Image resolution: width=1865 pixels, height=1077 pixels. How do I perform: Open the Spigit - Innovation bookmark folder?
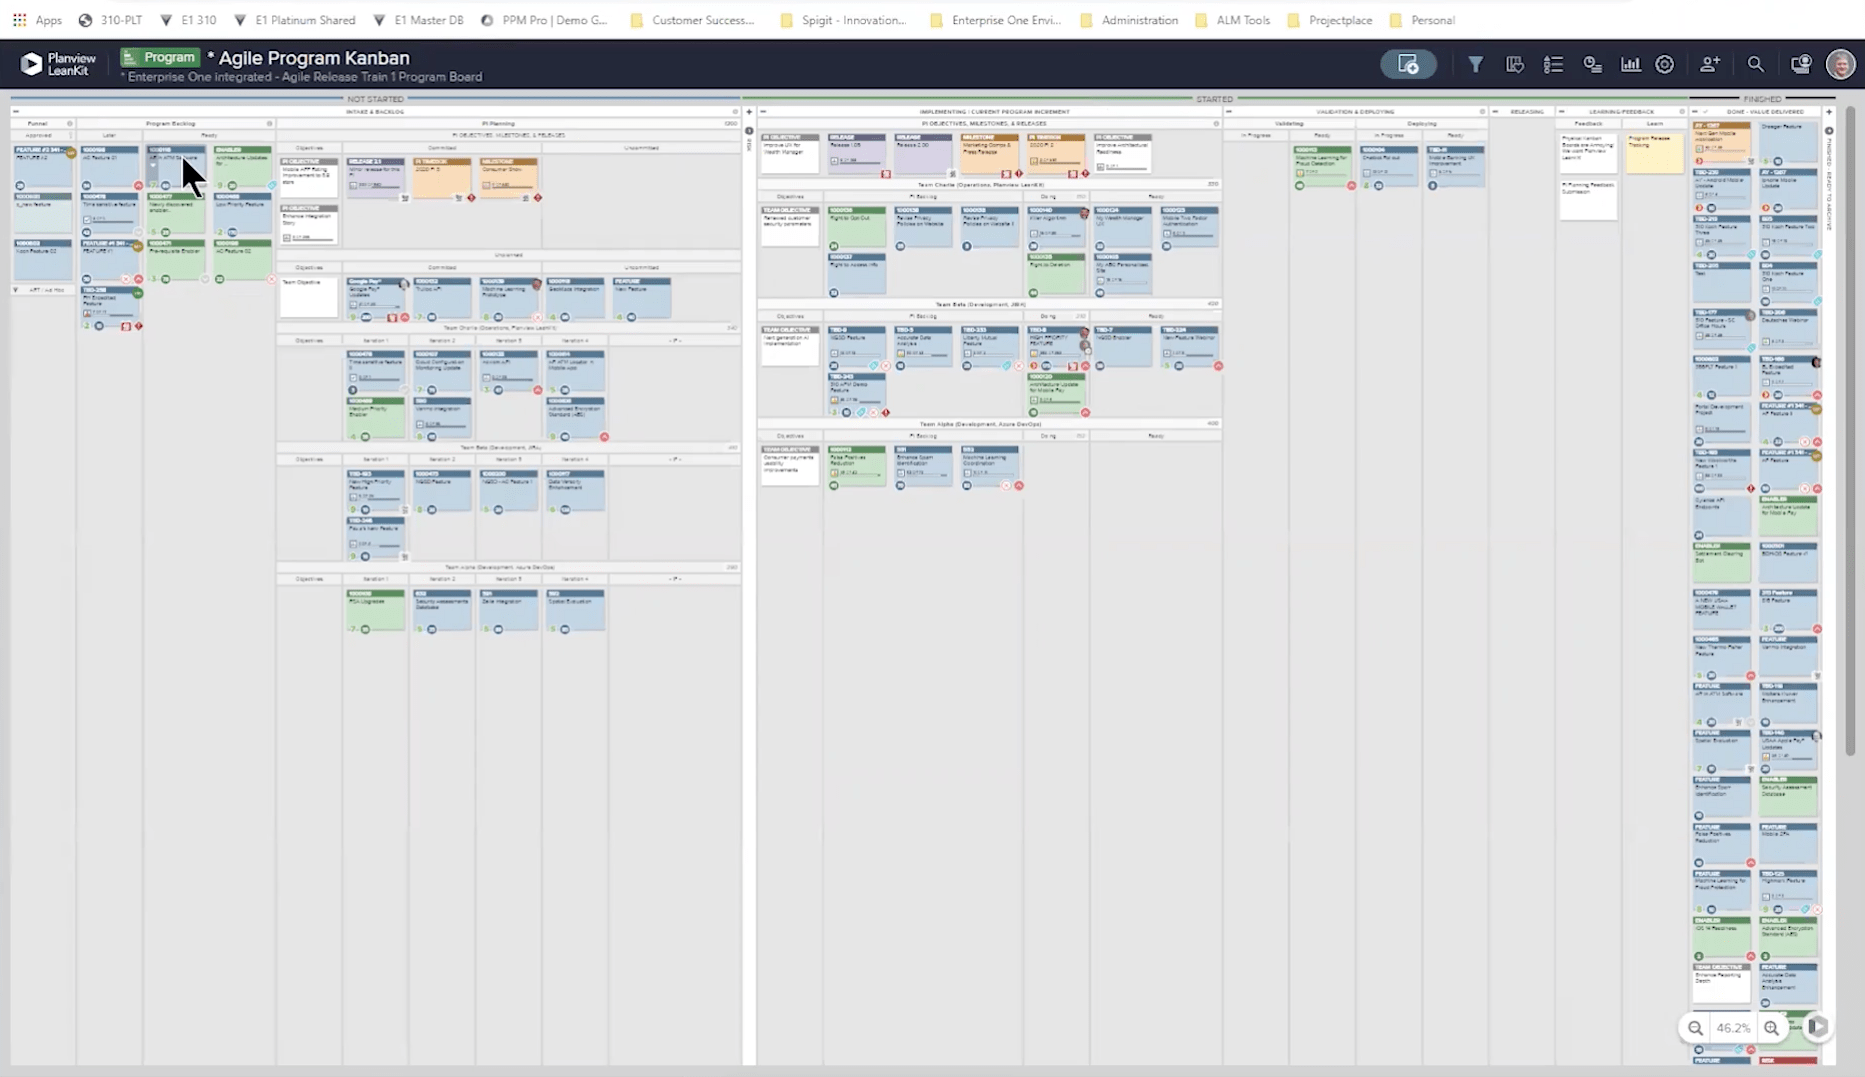[x=843, y=20]
